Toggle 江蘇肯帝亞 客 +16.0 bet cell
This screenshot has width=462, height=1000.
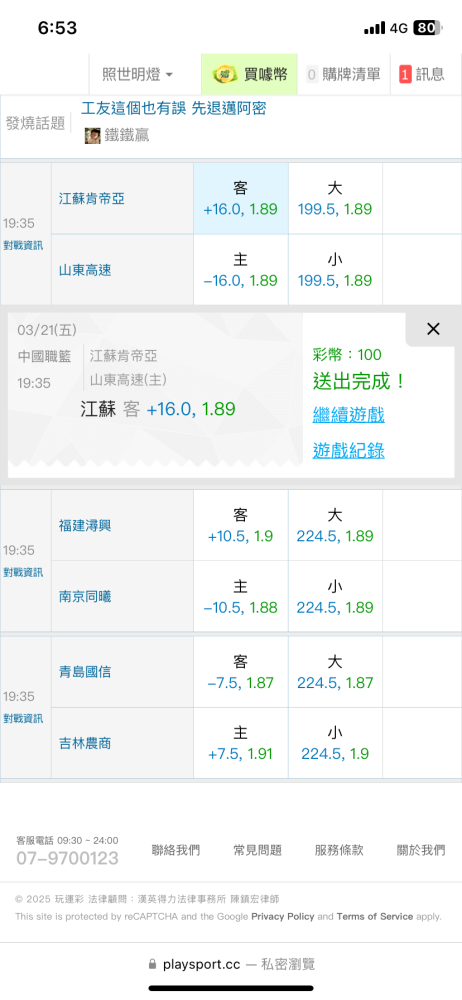coord(241,198)
